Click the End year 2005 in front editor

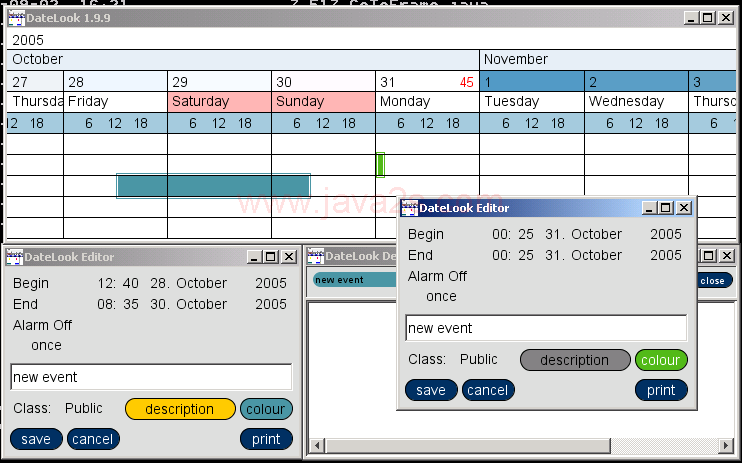coord(666,255)
